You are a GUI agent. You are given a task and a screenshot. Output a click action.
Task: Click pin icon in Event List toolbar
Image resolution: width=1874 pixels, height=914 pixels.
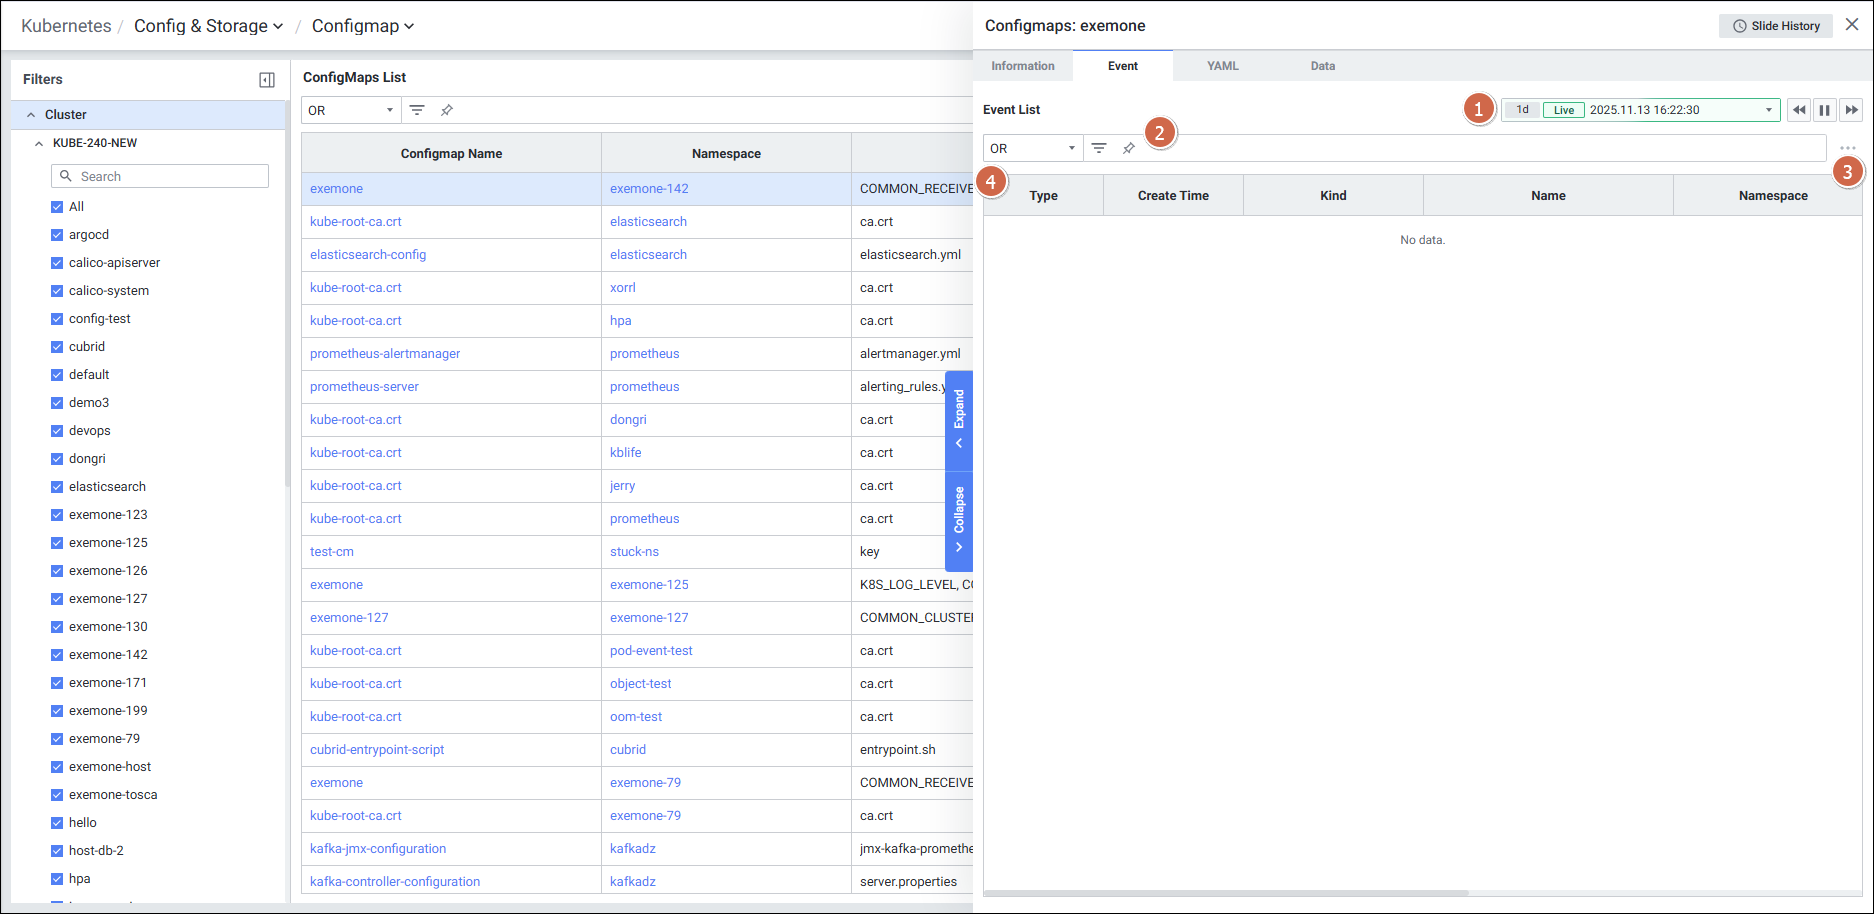pyautogui.click(x=1129, y=148)
